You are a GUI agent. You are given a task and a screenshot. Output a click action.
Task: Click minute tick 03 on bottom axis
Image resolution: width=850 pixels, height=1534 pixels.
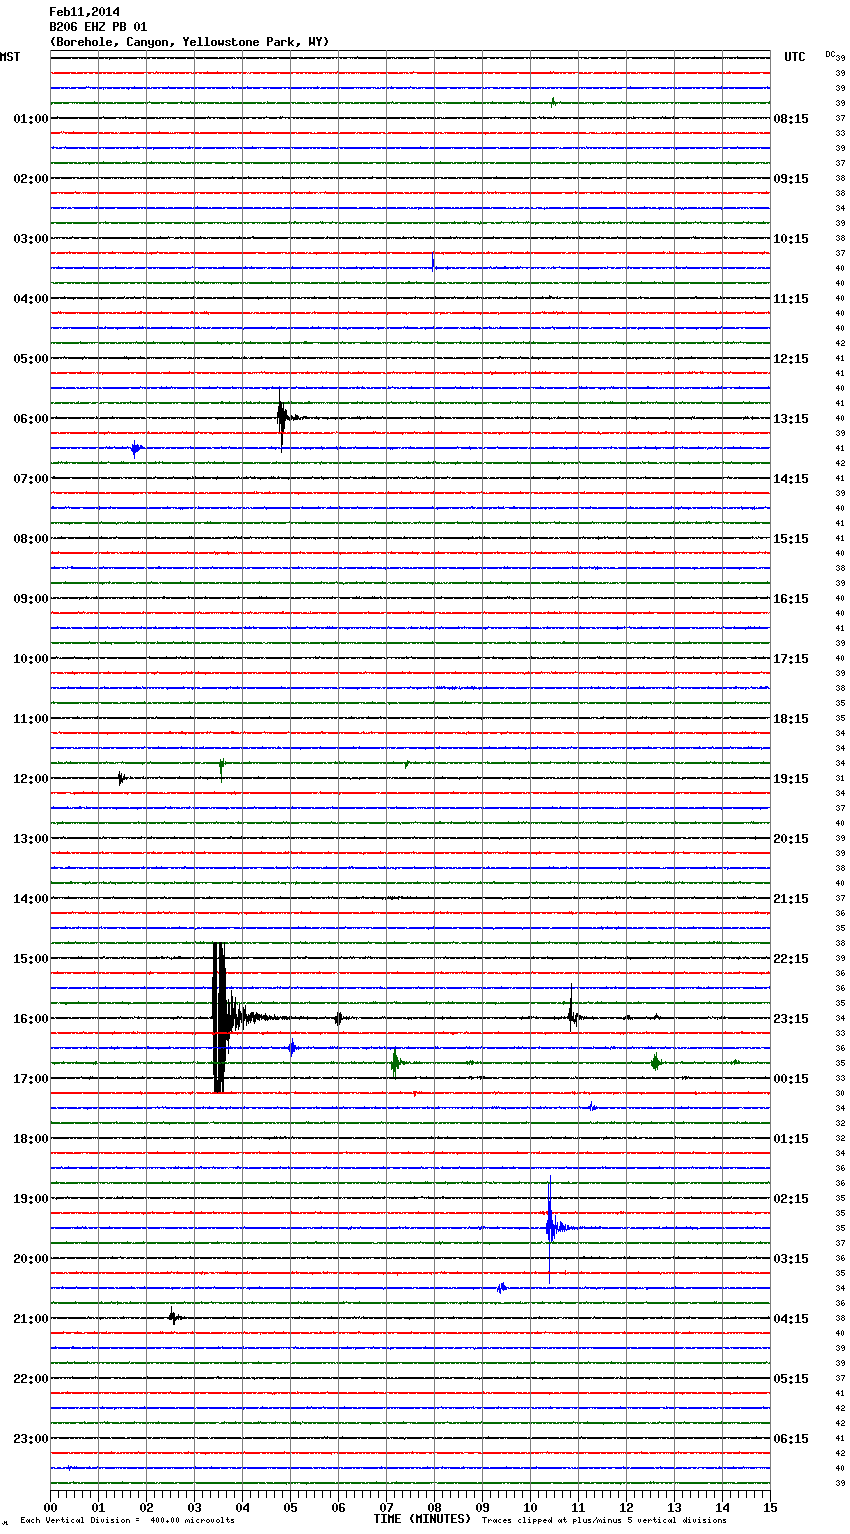pos(194,1506)
